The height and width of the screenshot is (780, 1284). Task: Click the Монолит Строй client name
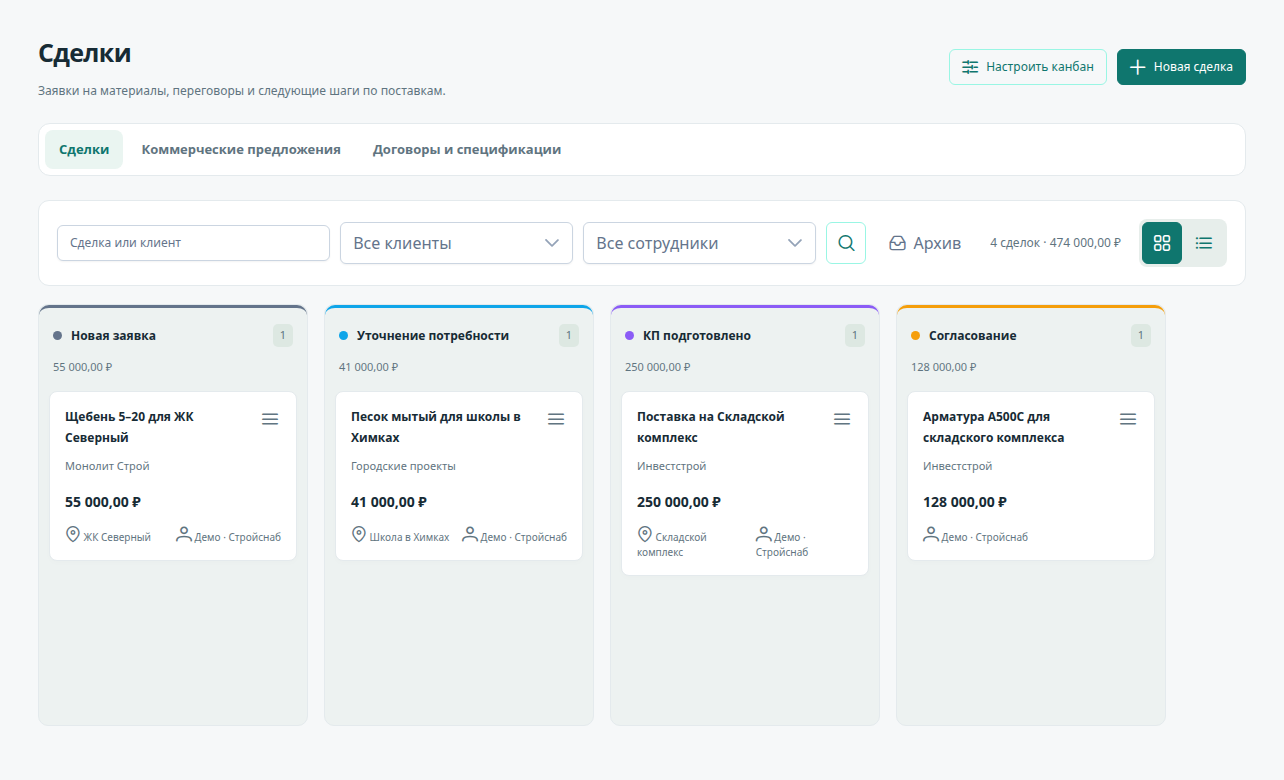107,466
